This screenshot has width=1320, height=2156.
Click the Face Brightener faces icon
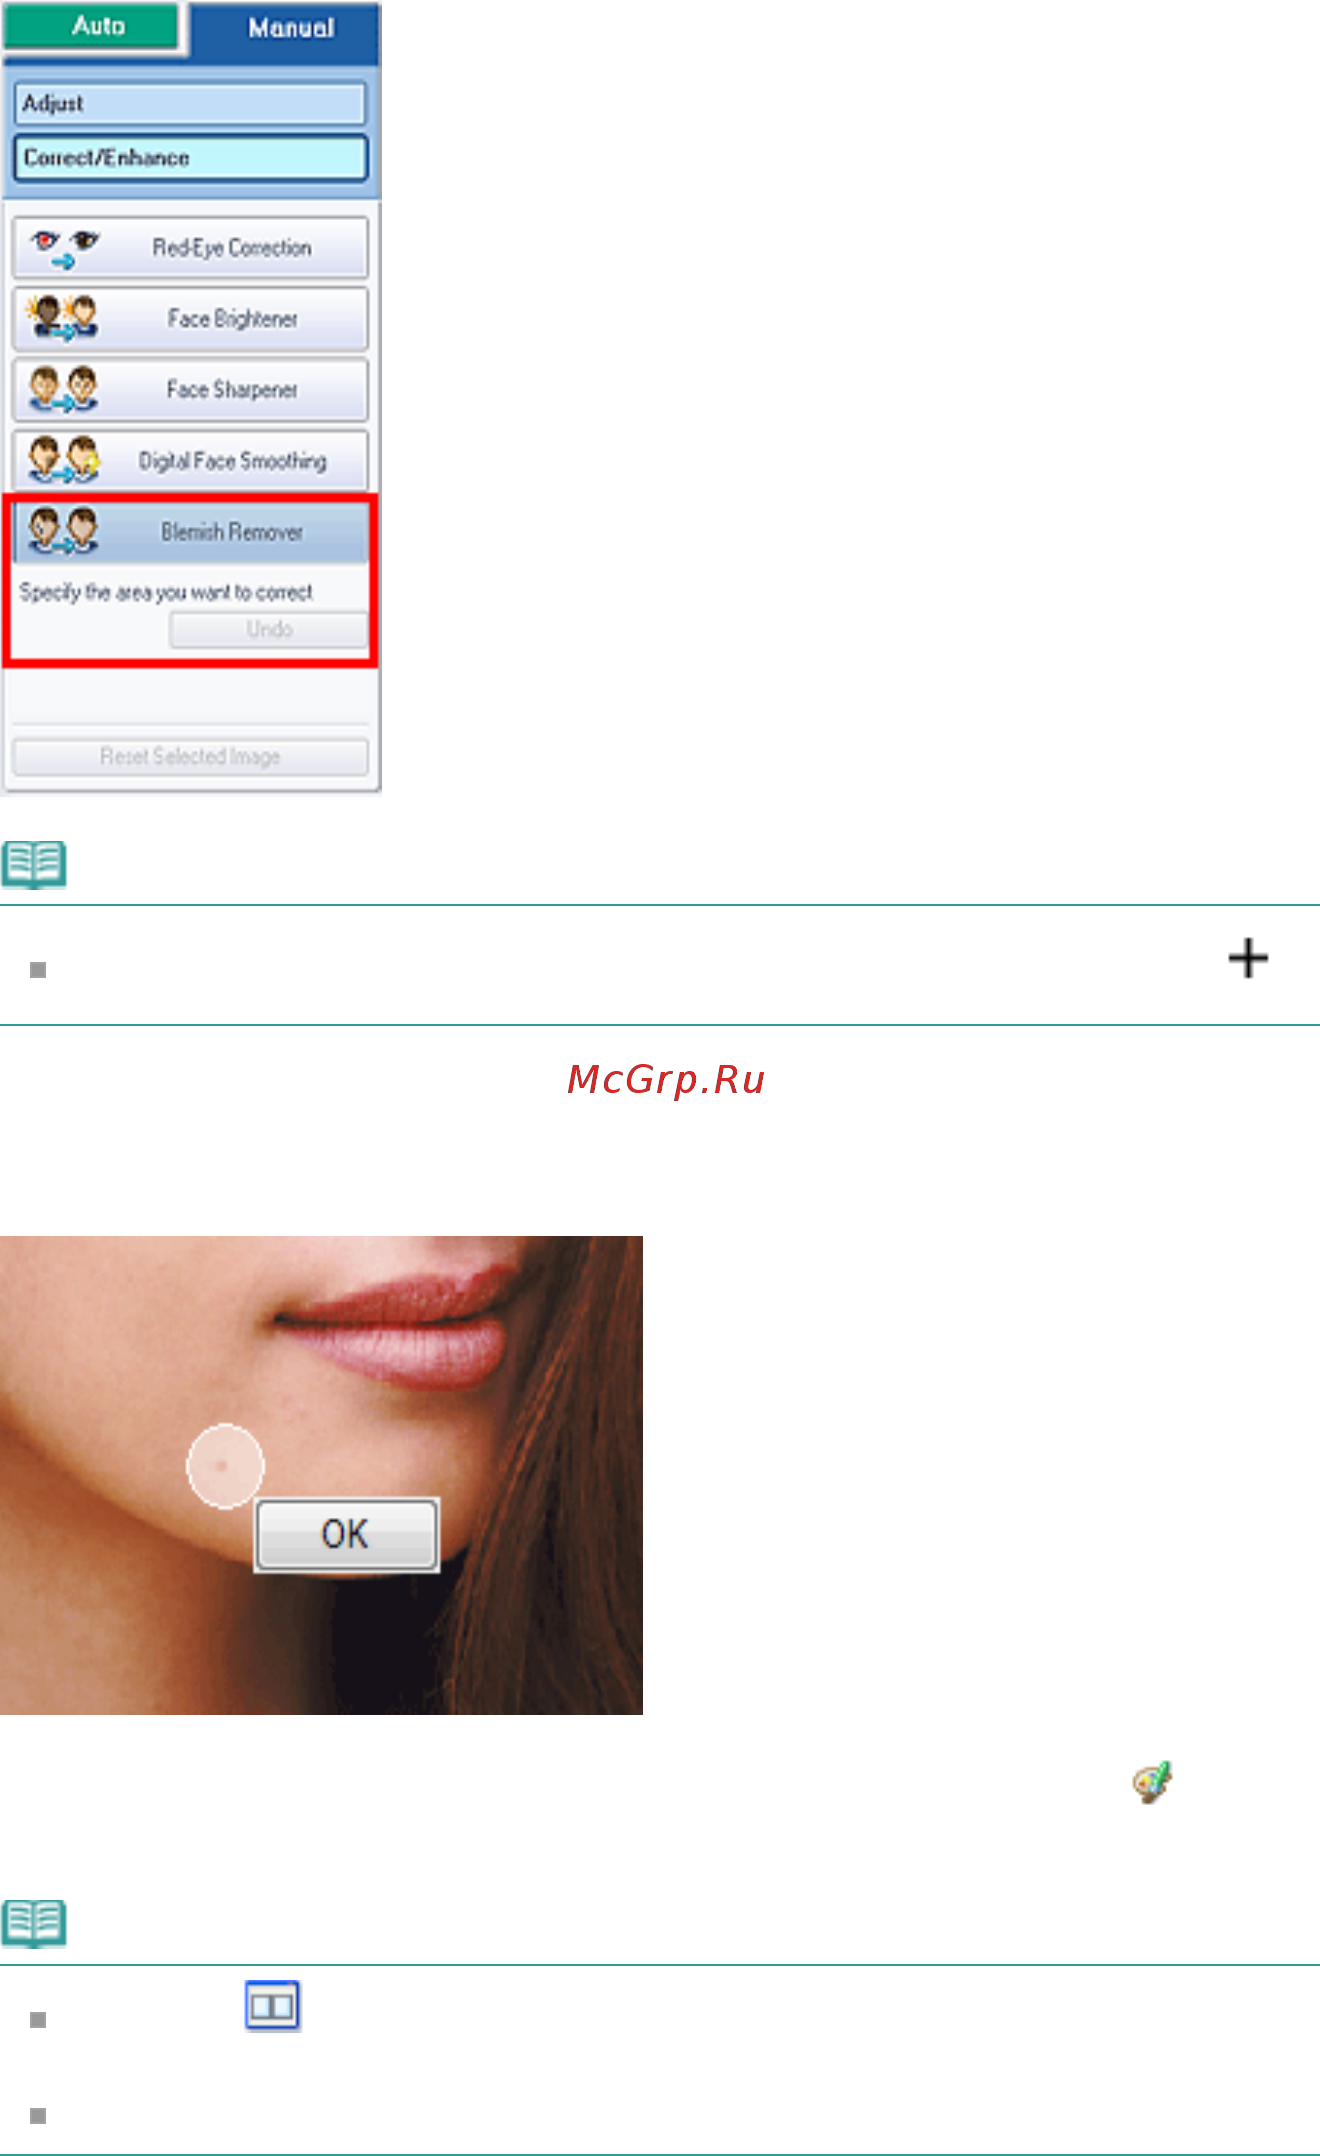pos(63,318)
